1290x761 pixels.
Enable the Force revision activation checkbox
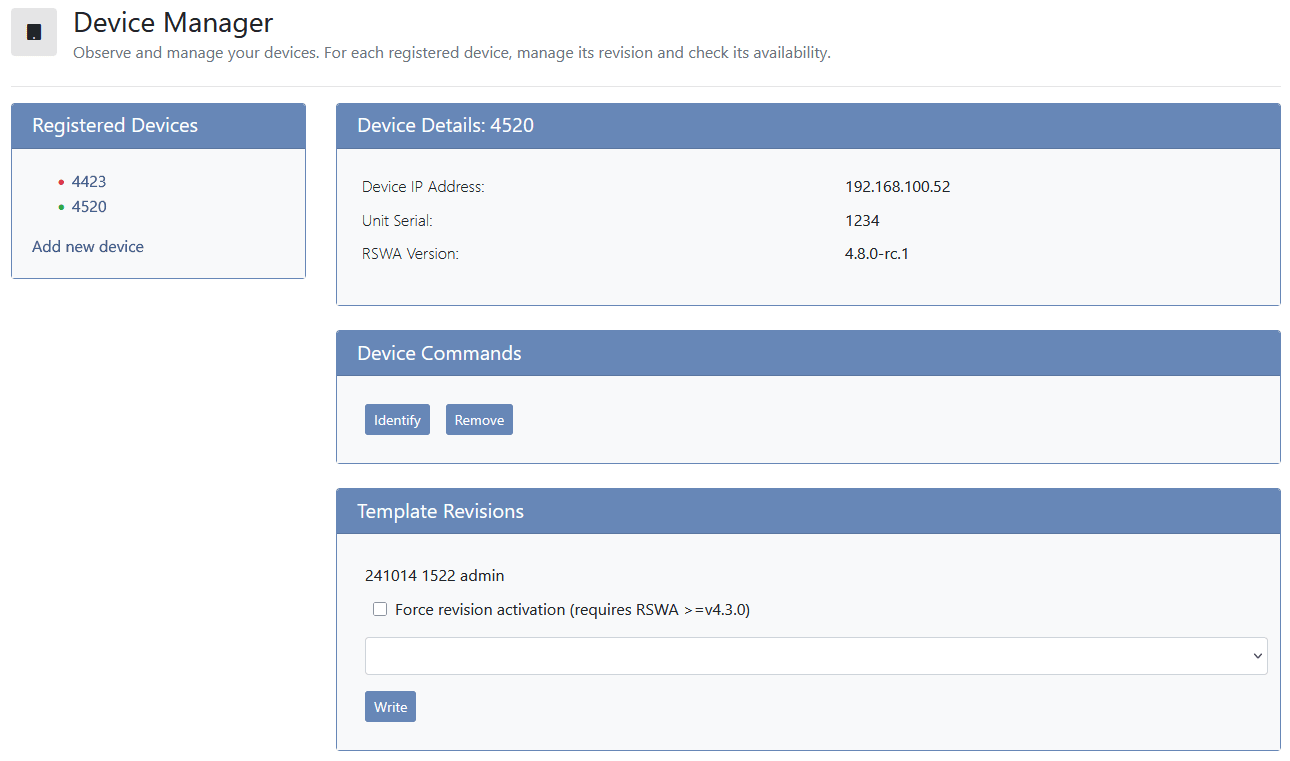tap(380, 609)
